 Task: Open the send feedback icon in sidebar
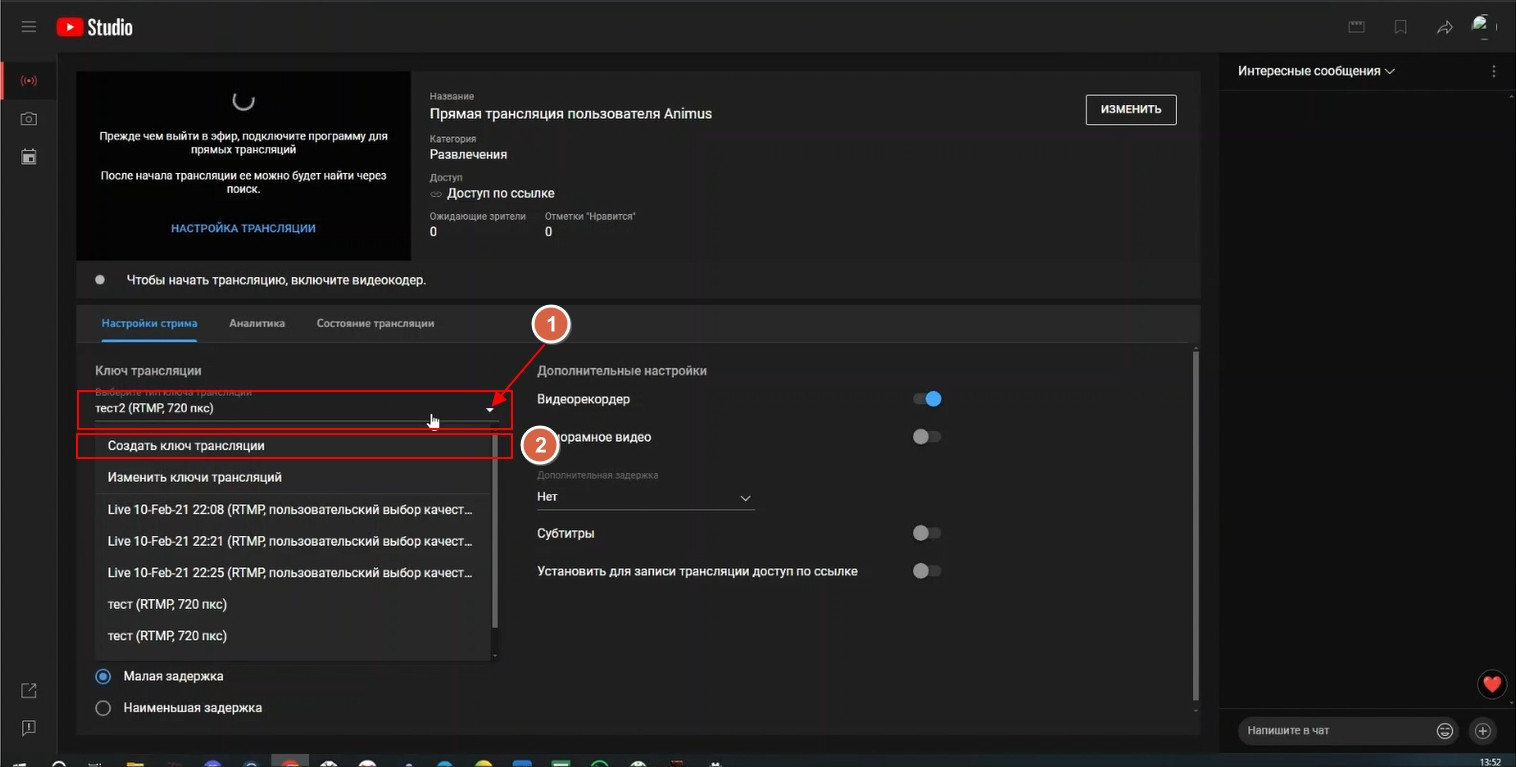29,728
